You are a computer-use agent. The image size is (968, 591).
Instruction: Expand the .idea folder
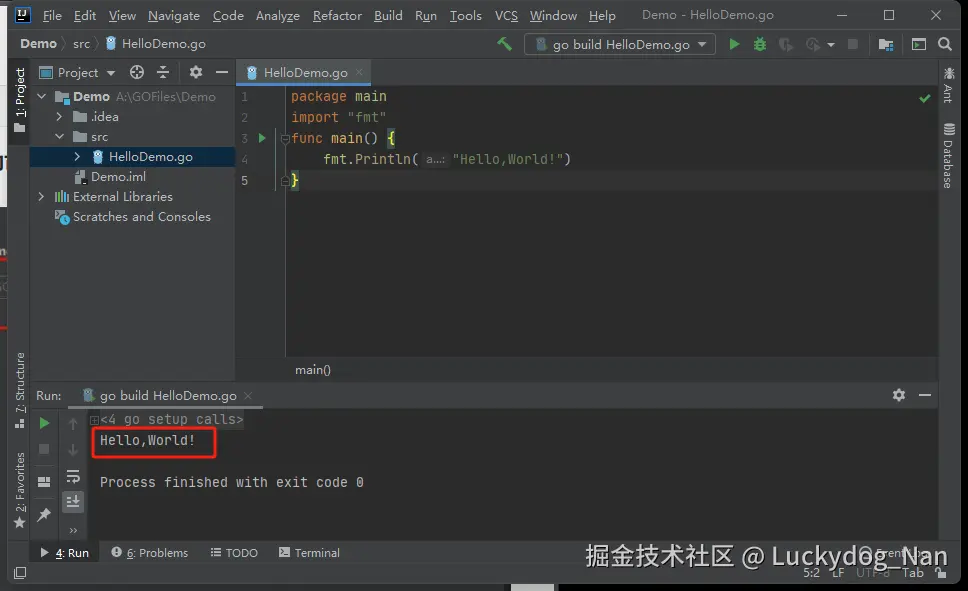[x=59, y=116]
